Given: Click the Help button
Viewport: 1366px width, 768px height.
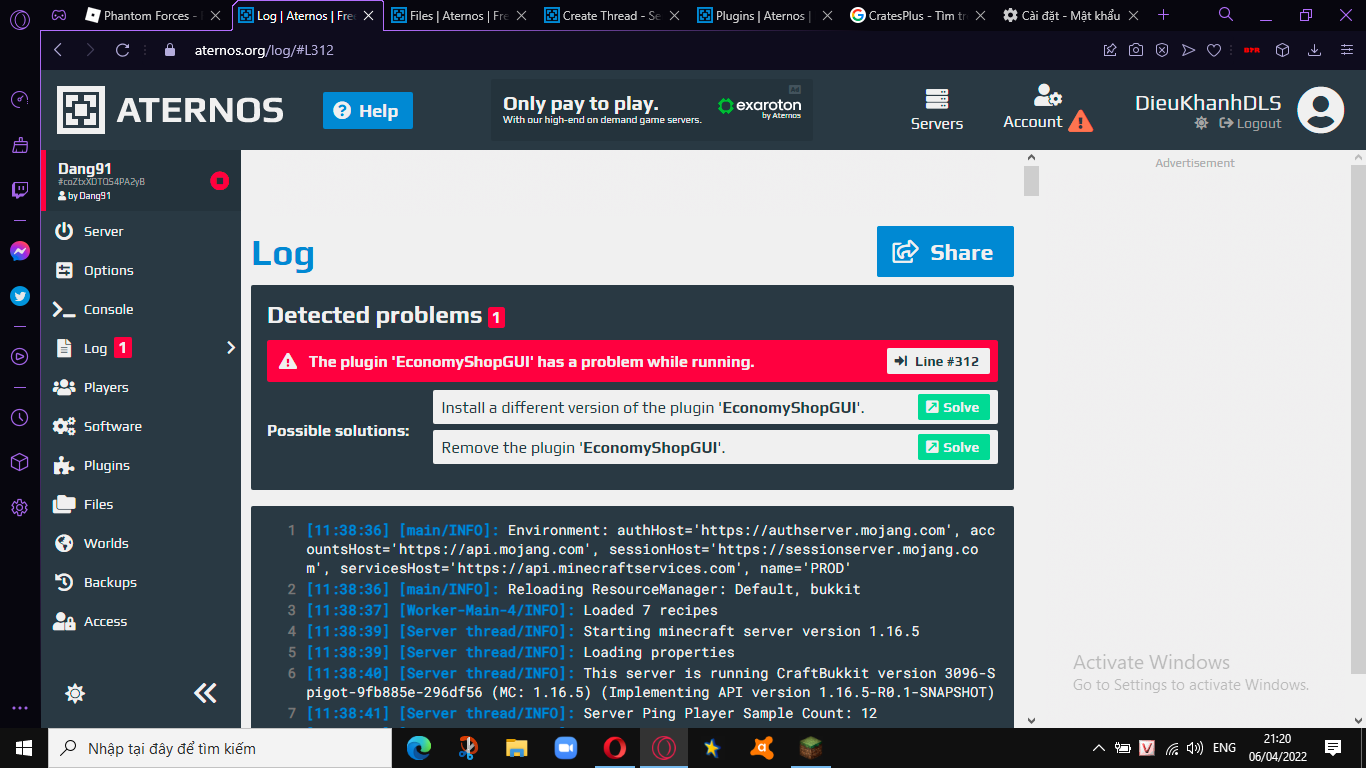Looking at the screenshot, I should 368,111.
